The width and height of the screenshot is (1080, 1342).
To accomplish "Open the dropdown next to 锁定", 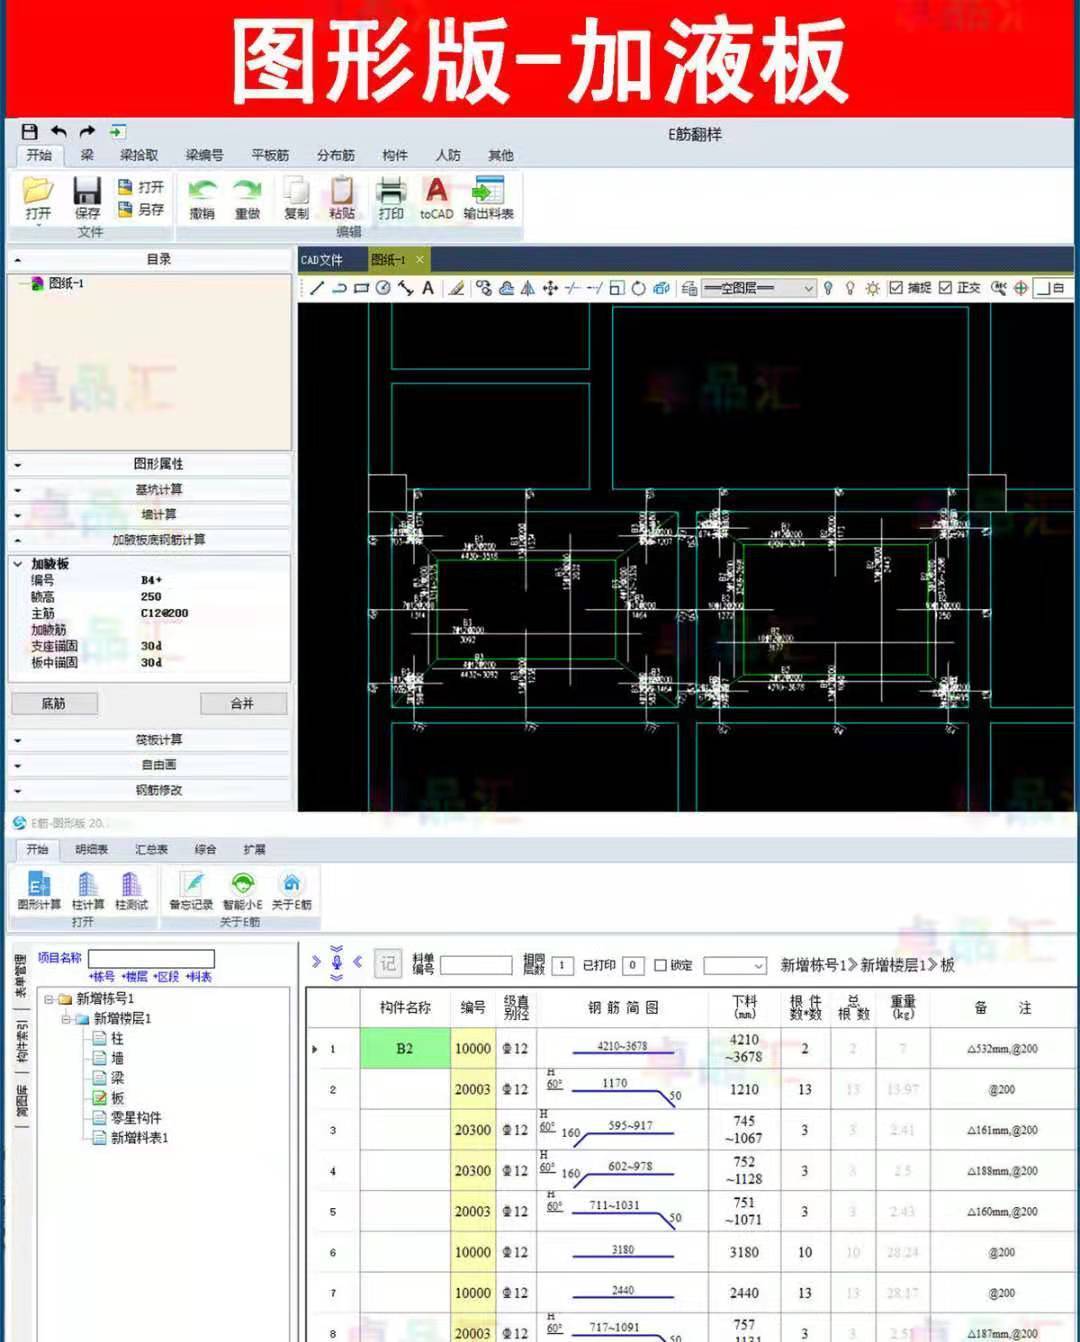I will 735,965.
